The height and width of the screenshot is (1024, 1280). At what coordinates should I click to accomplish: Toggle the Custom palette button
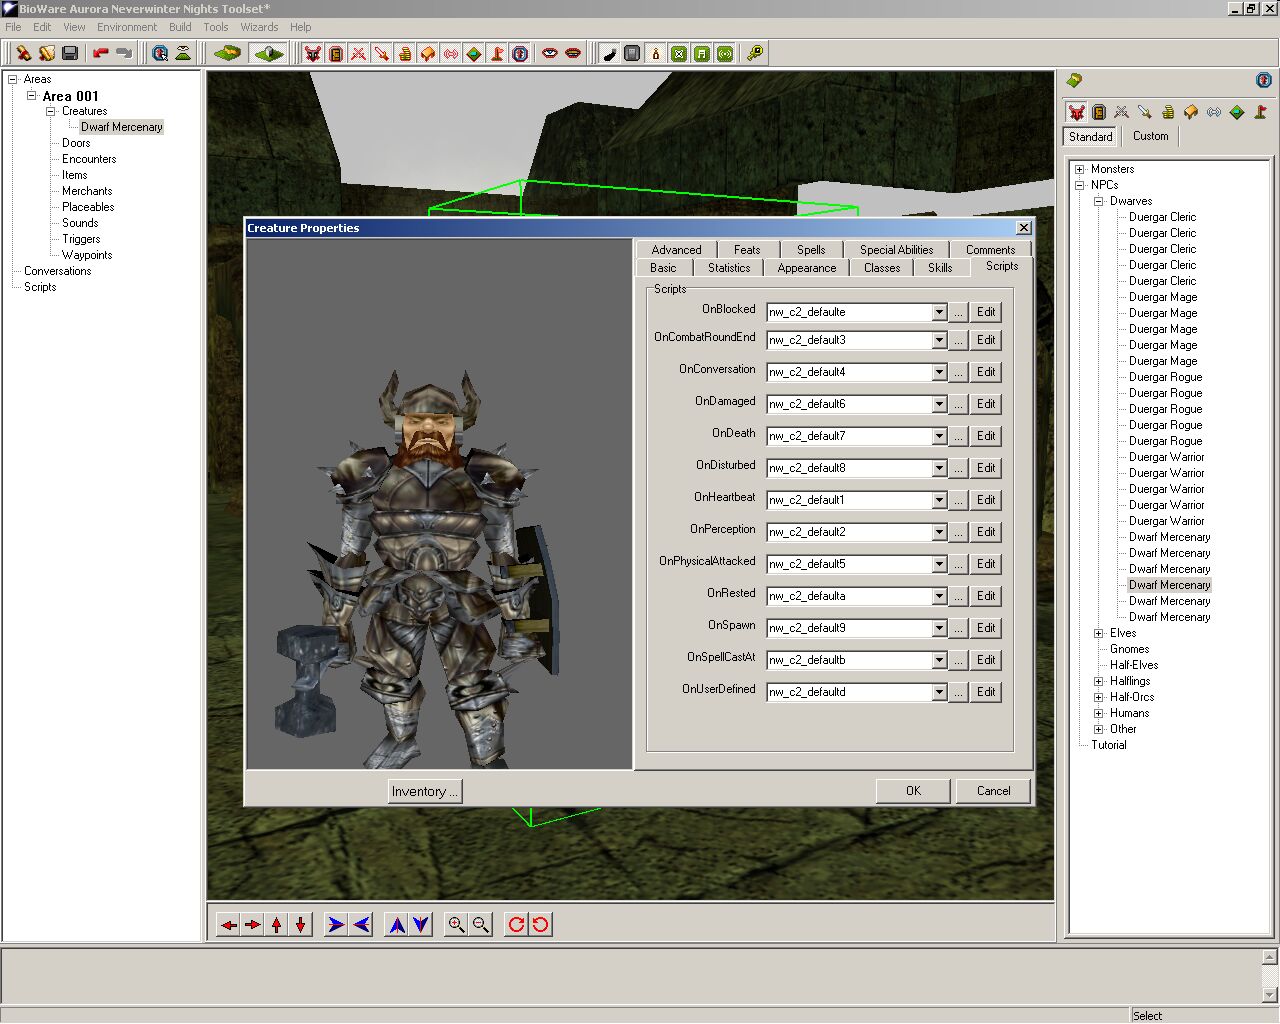point(1150,136)
